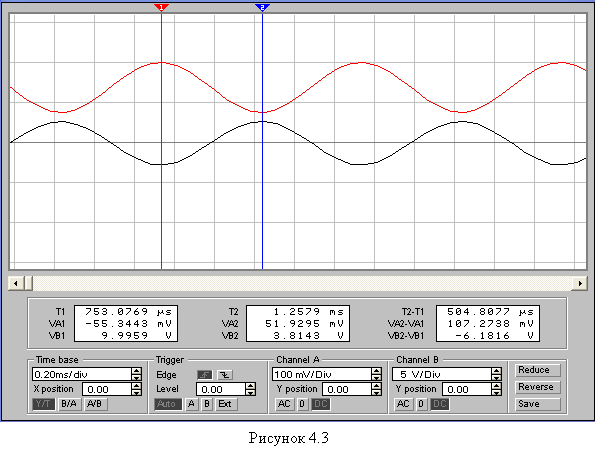Select blue cursor 2 marker
This screenshot has width=596, height=451.
(x=262, y=8)
